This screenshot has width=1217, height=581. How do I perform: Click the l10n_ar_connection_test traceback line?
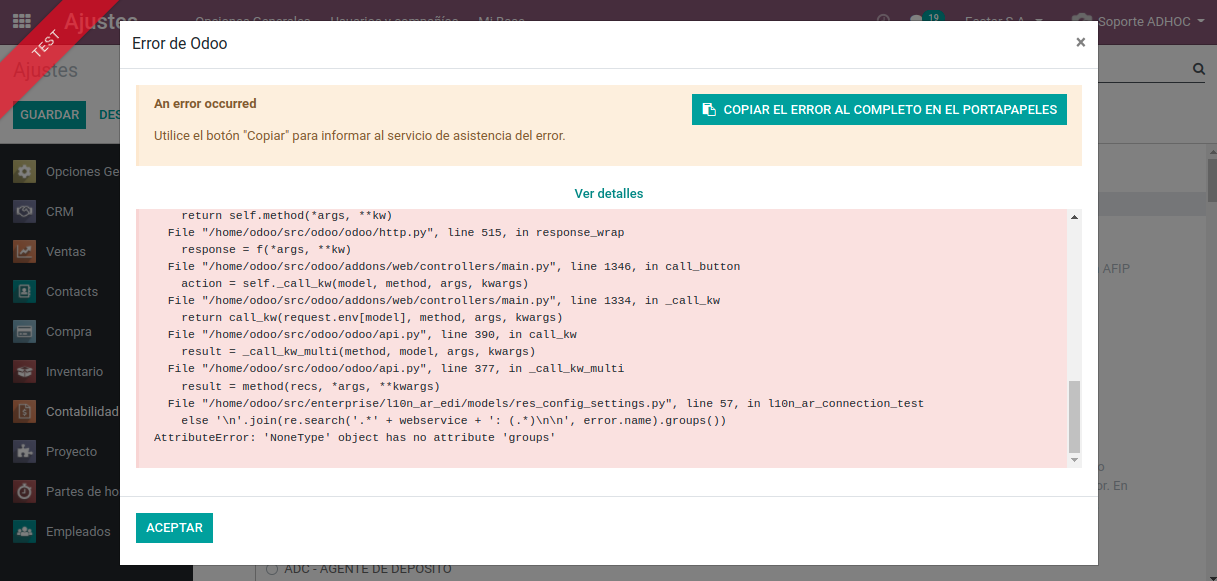546,404
